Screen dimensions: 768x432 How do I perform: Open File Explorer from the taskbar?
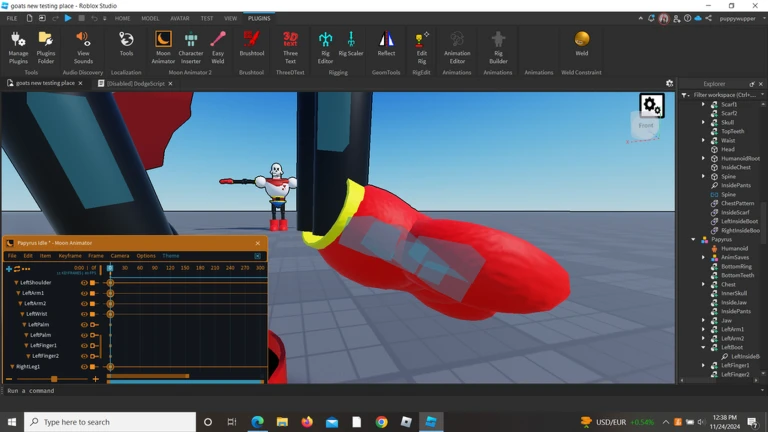click(x=282, y=422)
